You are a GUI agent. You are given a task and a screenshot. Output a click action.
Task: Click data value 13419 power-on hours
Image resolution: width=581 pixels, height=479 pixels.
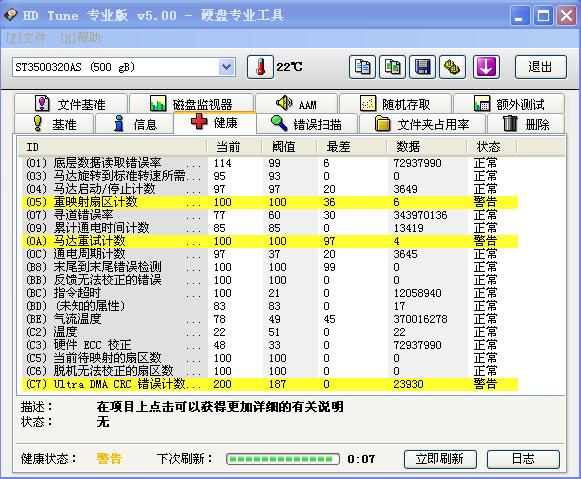tap(408, 228)
